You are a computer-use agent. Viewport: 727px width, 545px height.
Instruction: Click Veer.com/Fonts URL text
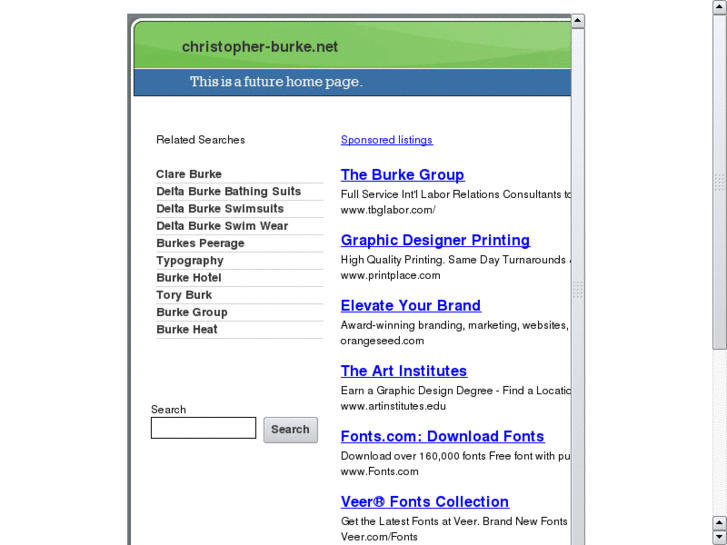(x=379, y=537)
